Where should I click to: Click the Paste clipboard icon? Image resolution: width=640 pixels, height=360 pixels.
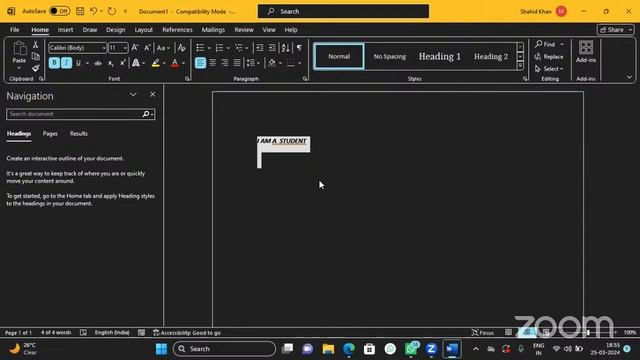[x=19, y=49]
